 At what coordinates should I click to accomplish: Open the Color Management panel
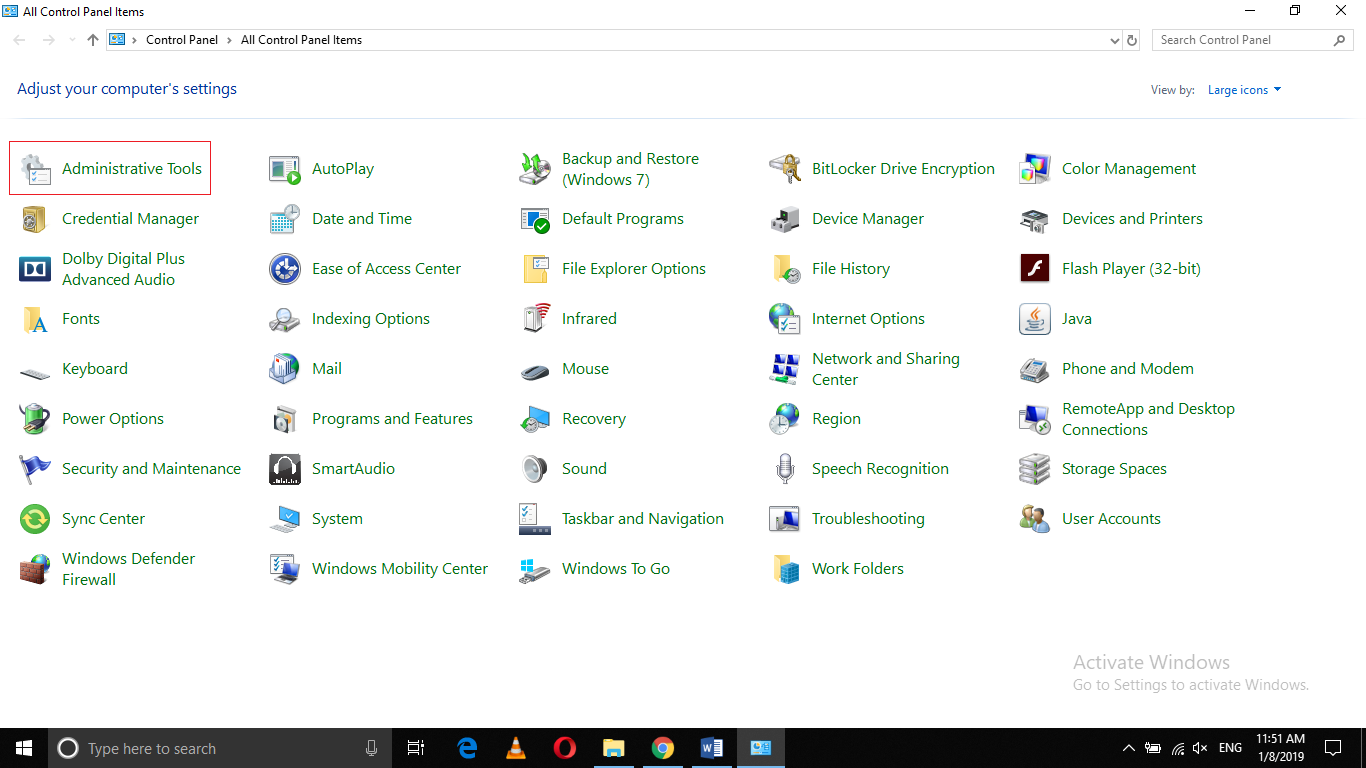pyautogui.click(x=1129, y=168)
